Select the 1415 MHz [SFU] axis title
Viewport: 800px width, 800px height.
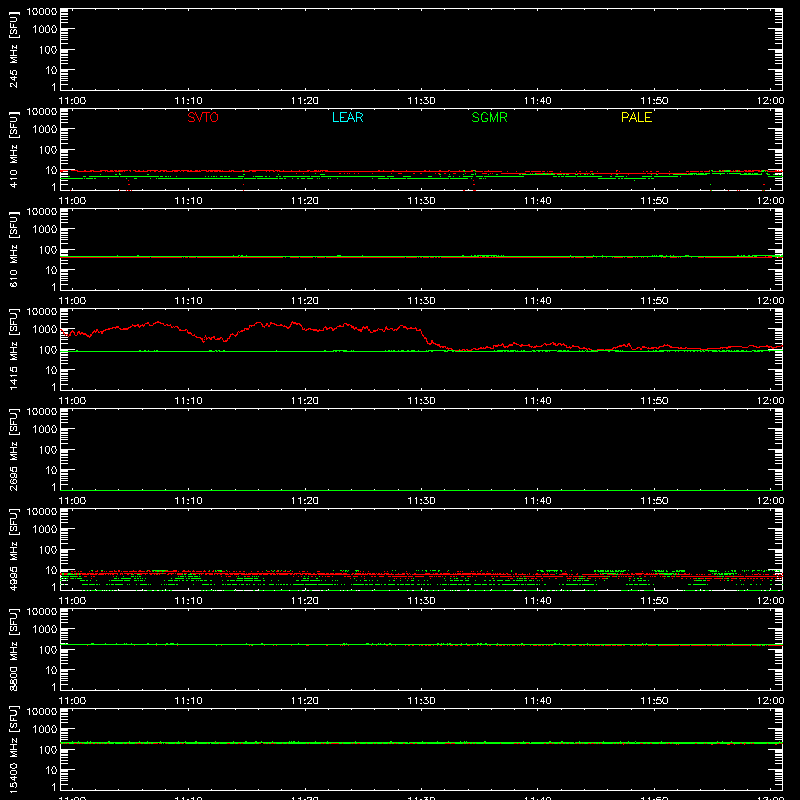point(13,349)
